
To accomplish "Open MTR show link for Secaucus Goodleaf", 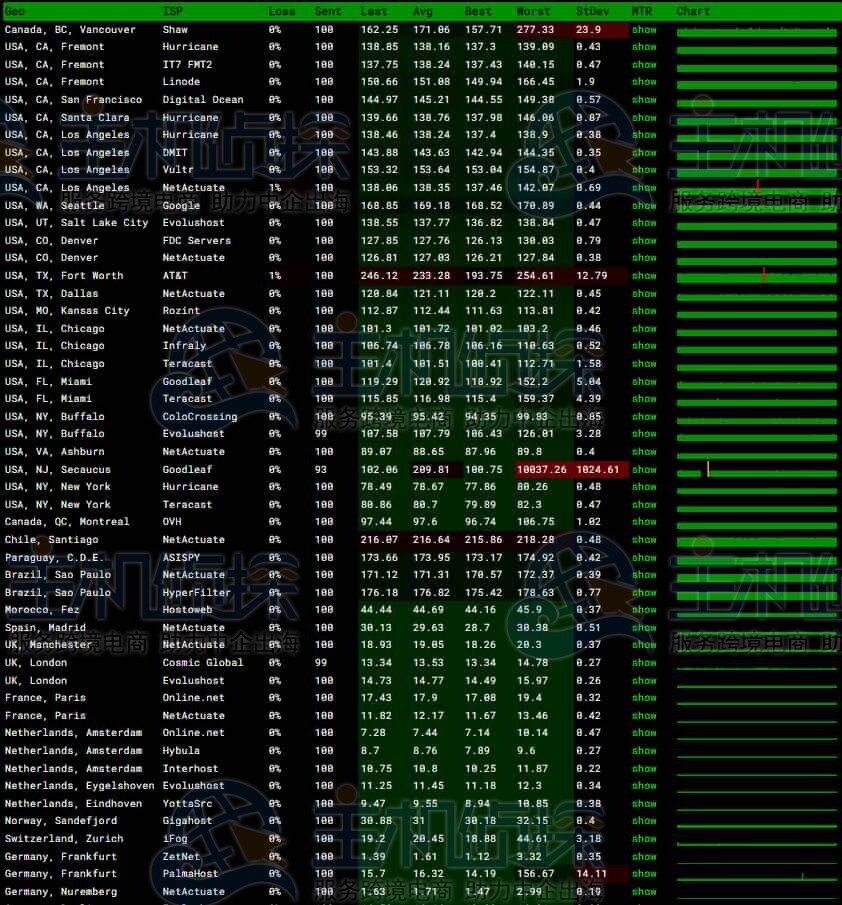I will (644, 470).
